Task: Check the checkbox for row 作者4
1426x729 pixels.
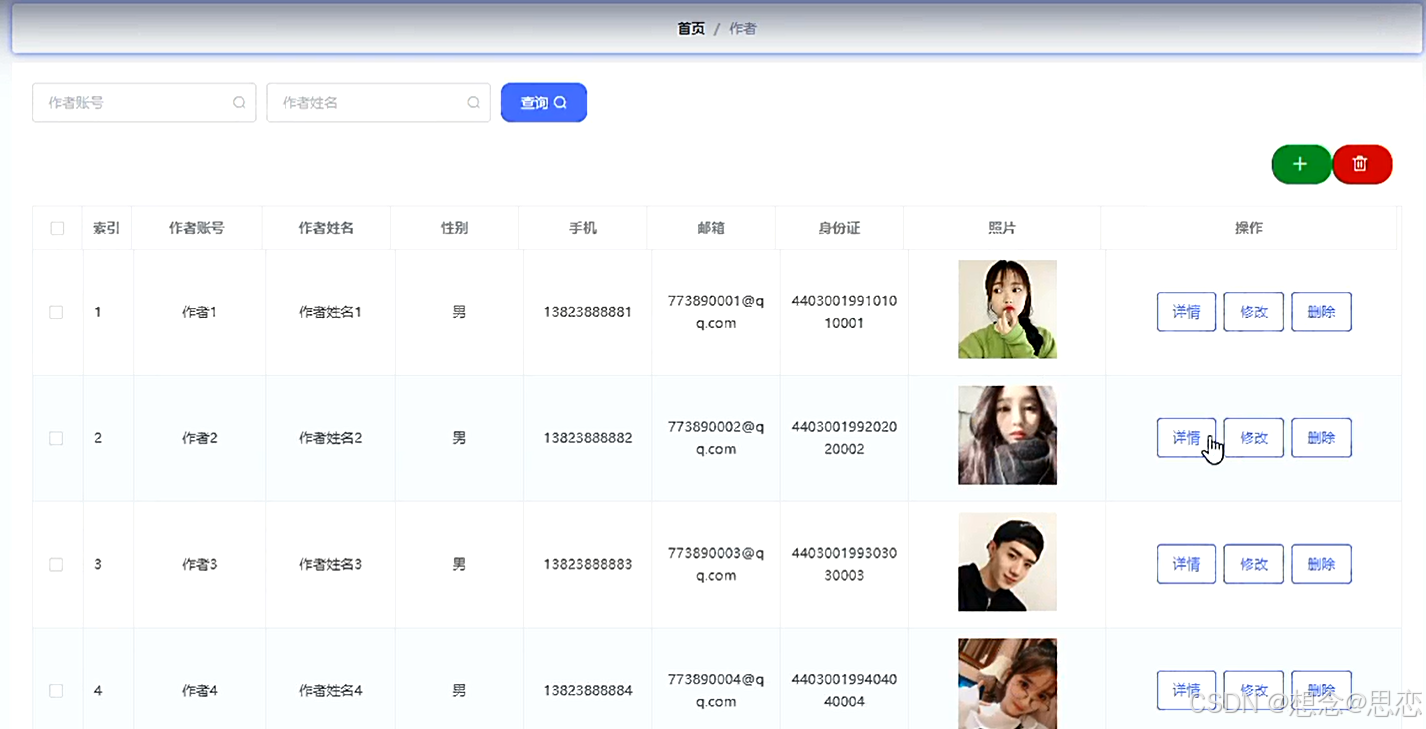Action: coord(56,690)
